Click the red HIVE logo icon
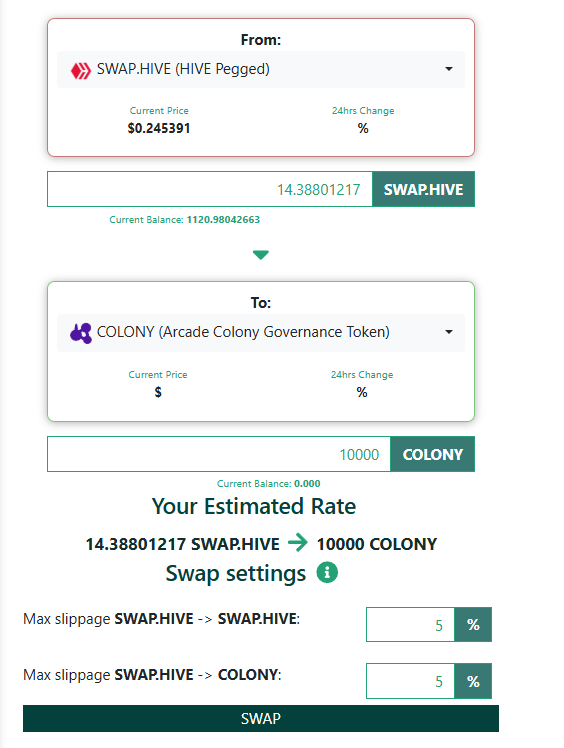The height and width of the screenshot is (748, 564). point(81,71)
